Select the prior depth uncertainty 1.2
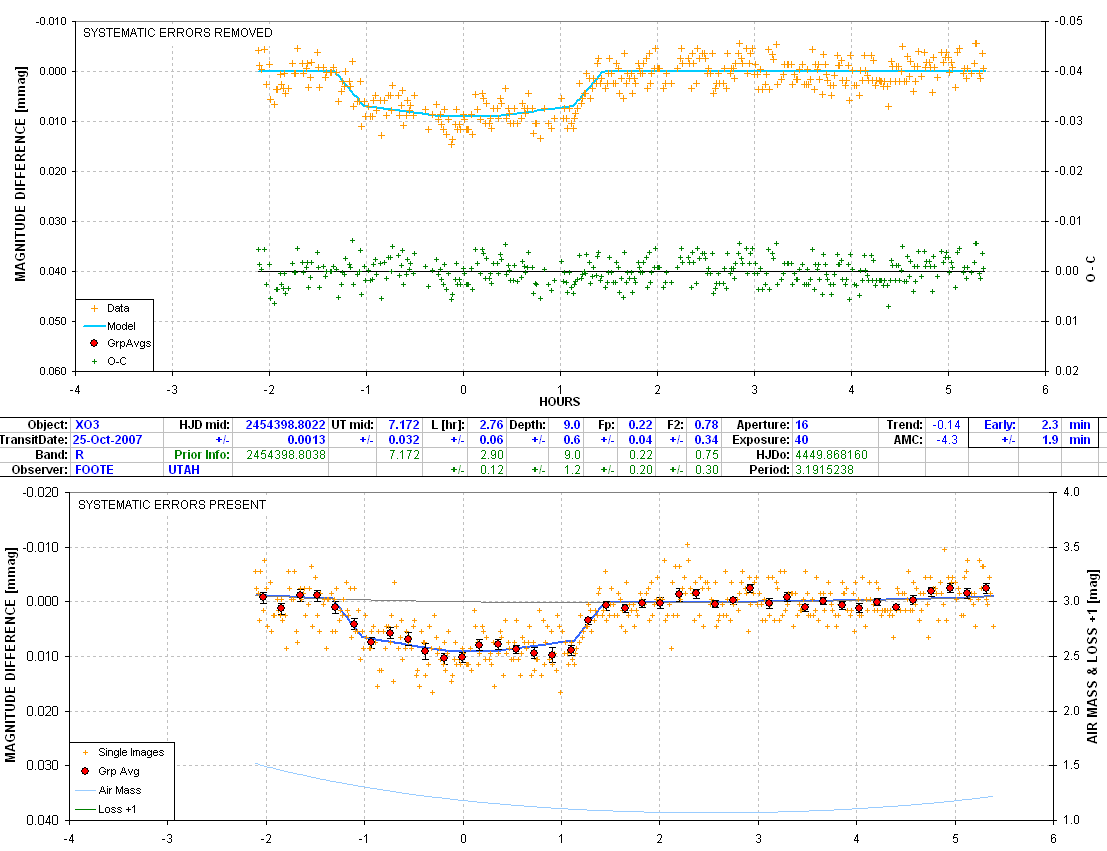Viewport: 1107px width, 851px height. tap(573, 470)
